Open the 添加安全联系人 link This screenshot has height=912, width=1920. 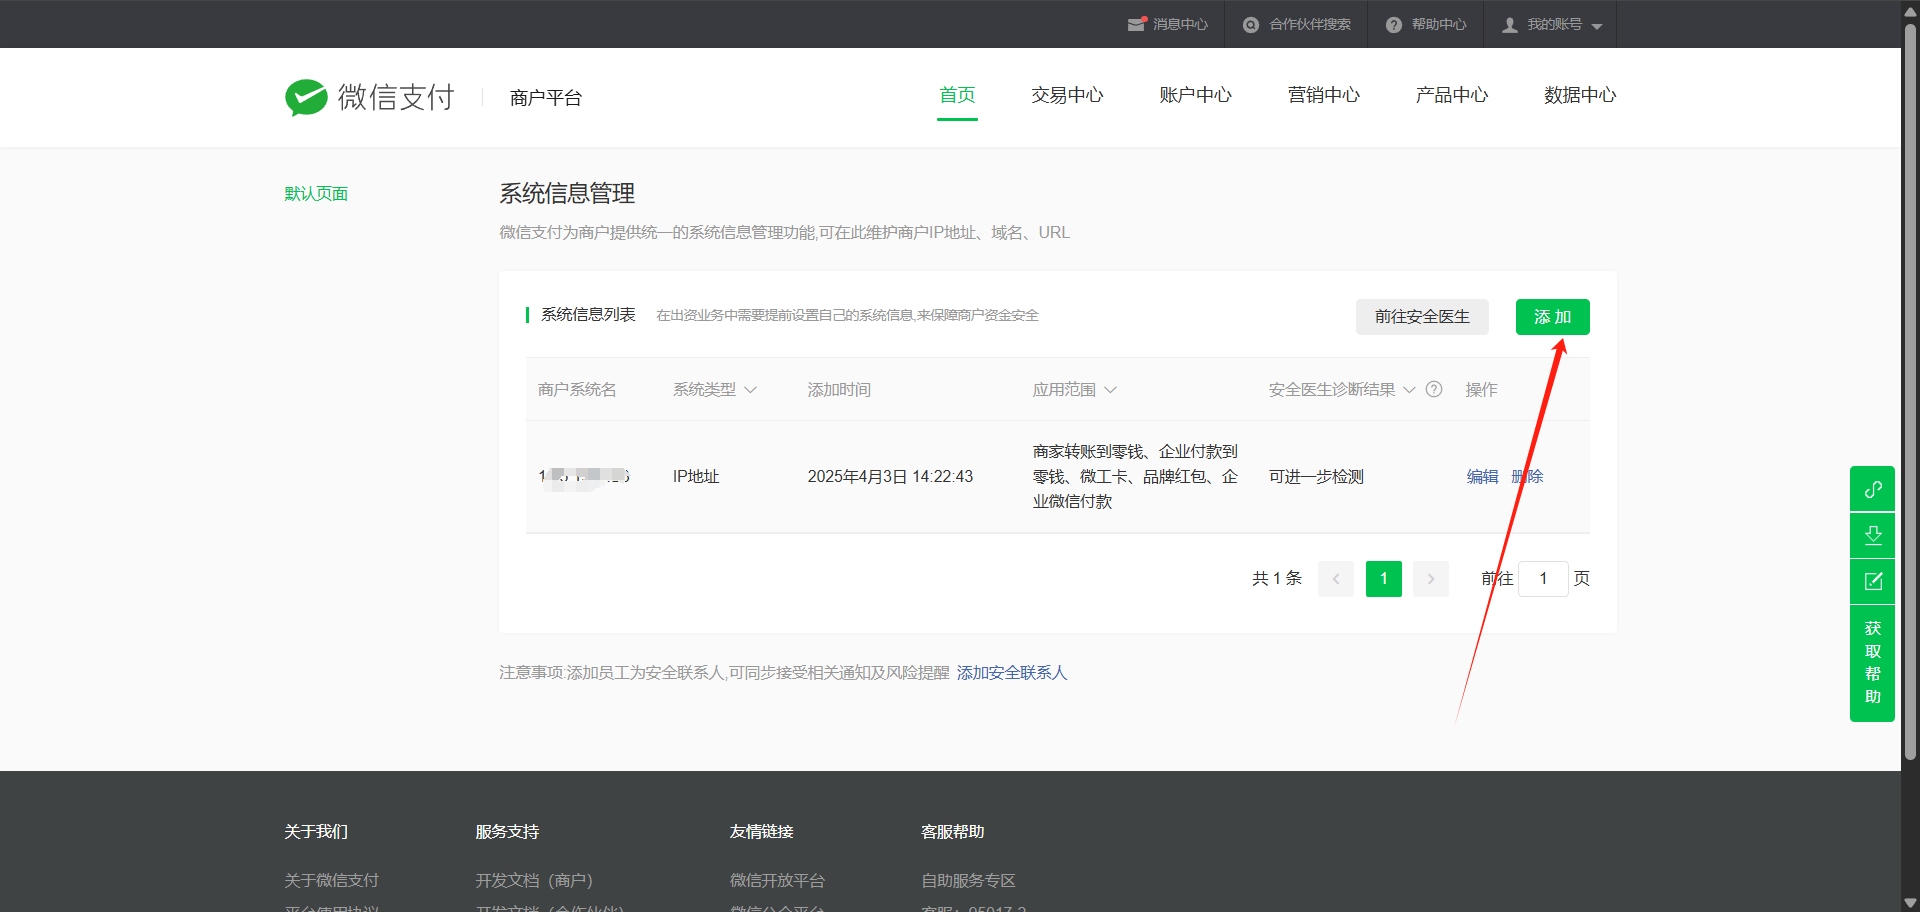pos(1011,673)
